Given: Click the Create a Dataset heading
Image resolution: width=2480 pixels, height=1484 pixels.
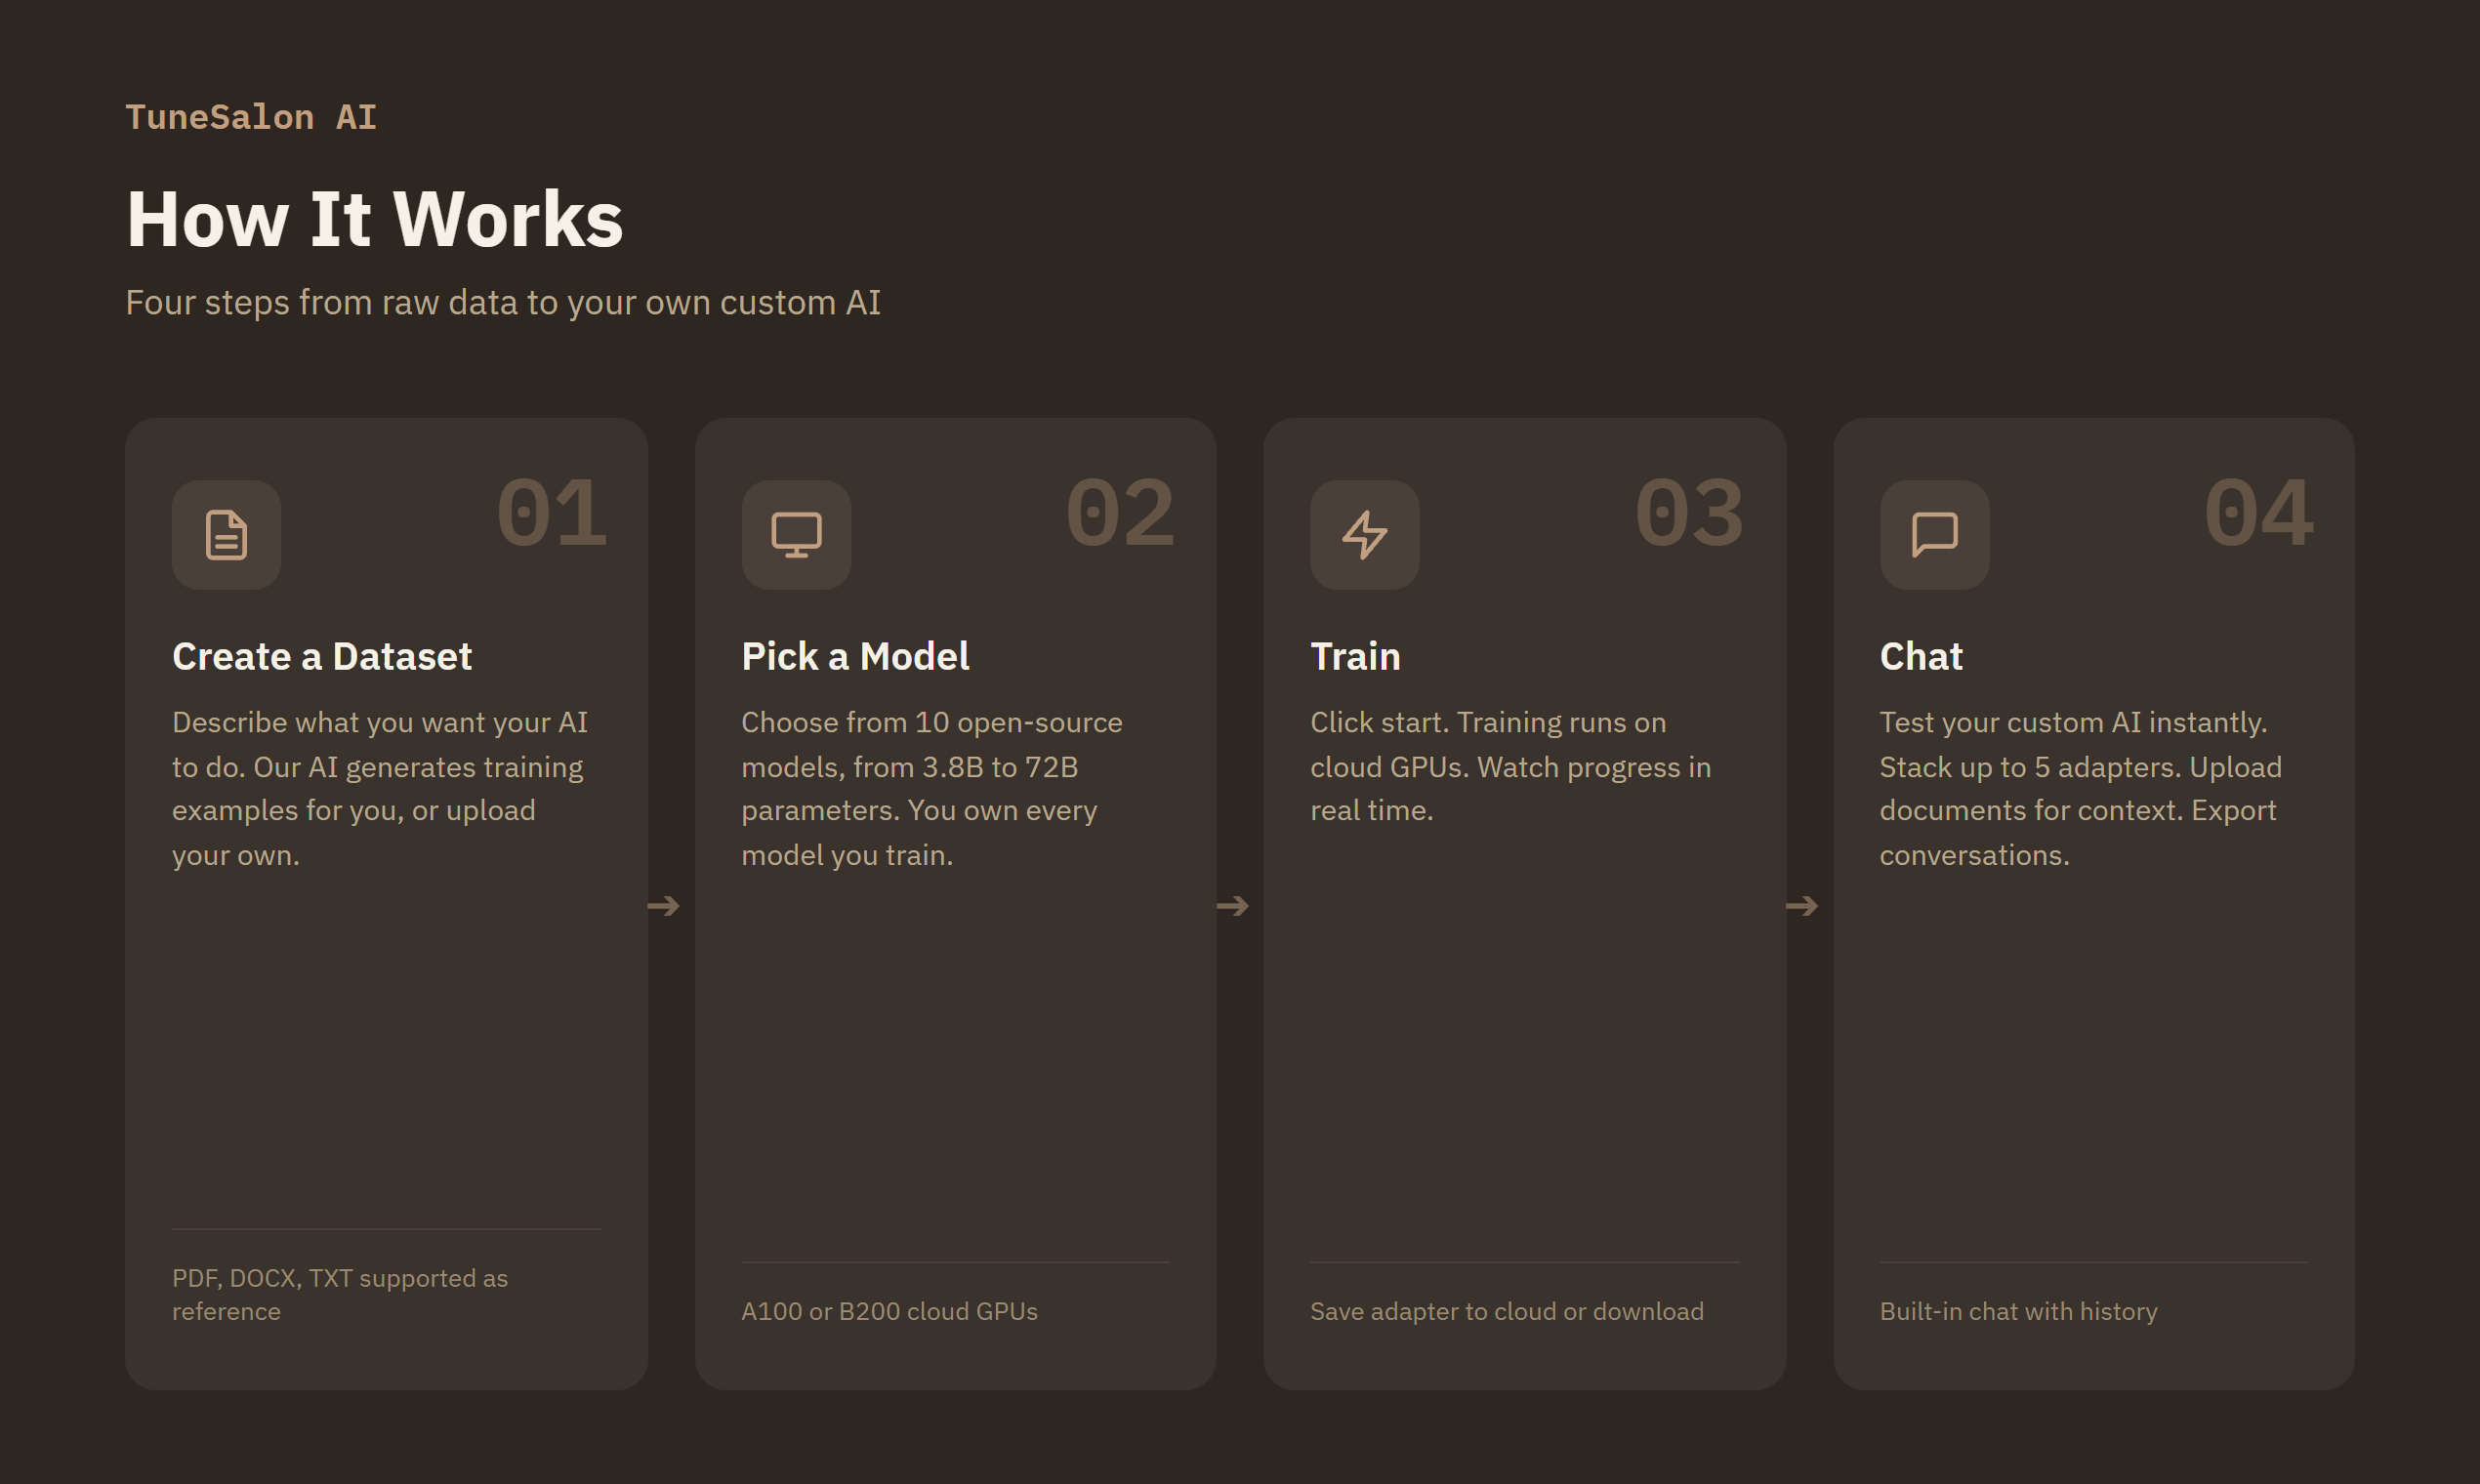Looking at the screenshot, I should tap(322, 656).
